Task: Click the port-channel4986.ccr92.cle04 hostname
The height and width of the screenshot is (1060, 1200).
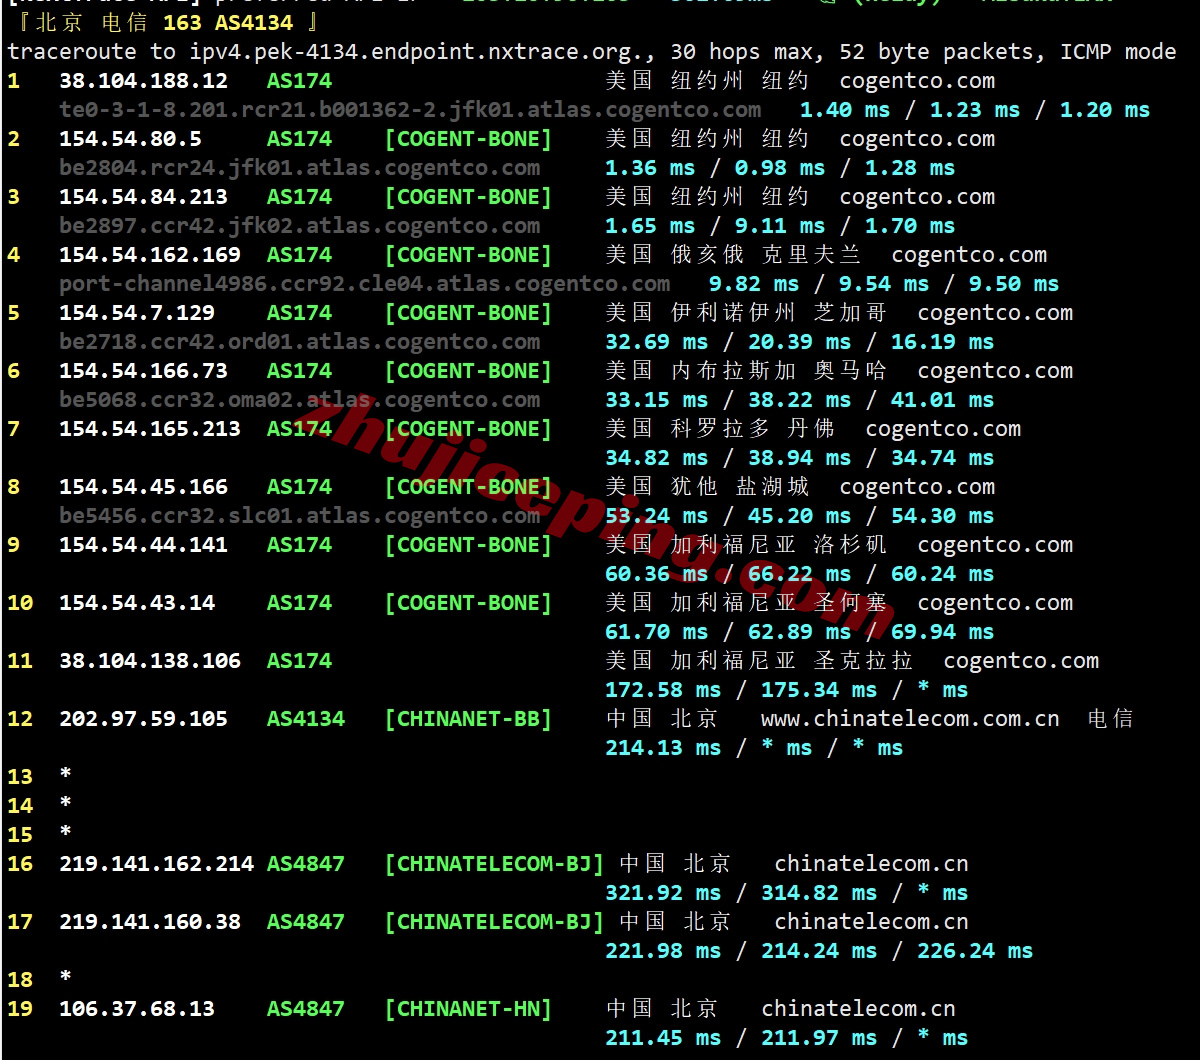Action: click(x=364, y=284)
